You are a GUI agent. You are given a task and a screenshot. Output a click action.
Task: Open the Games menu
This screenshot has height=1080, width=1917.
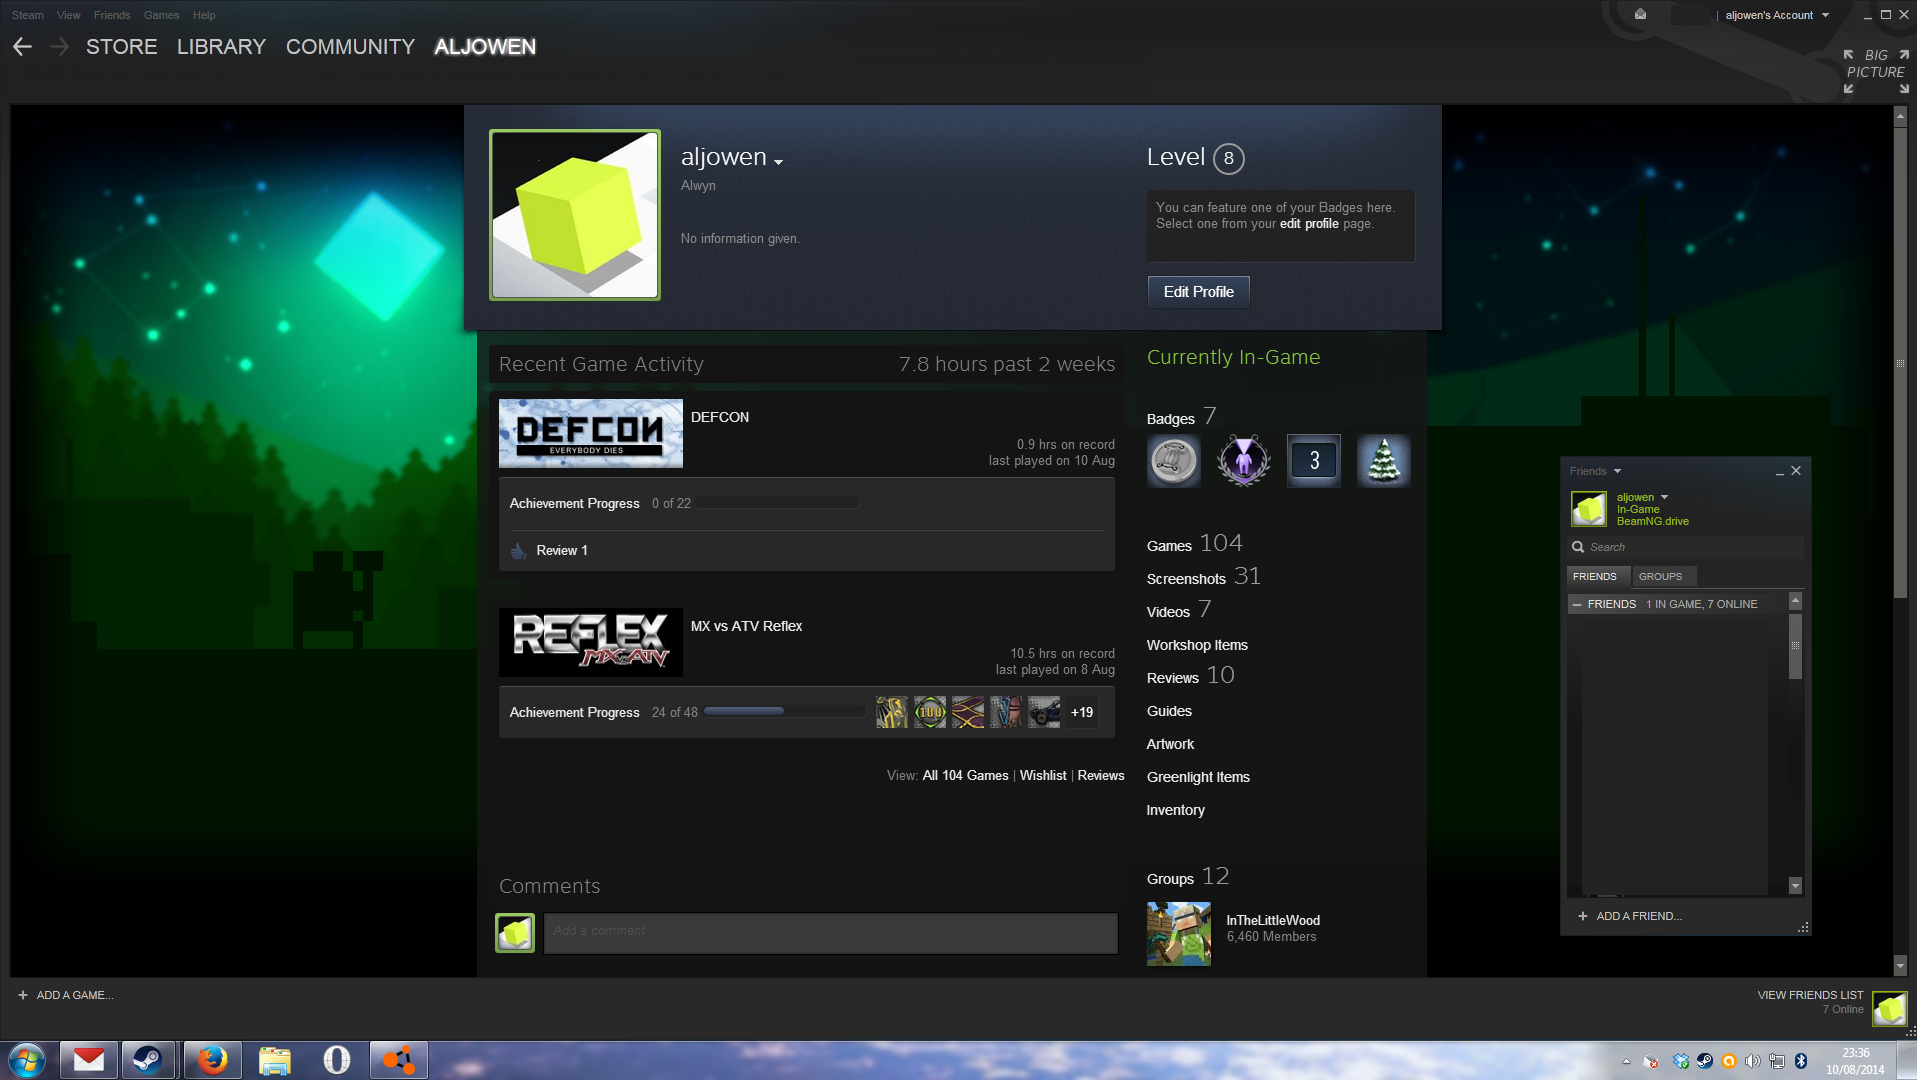click(161, 15)
